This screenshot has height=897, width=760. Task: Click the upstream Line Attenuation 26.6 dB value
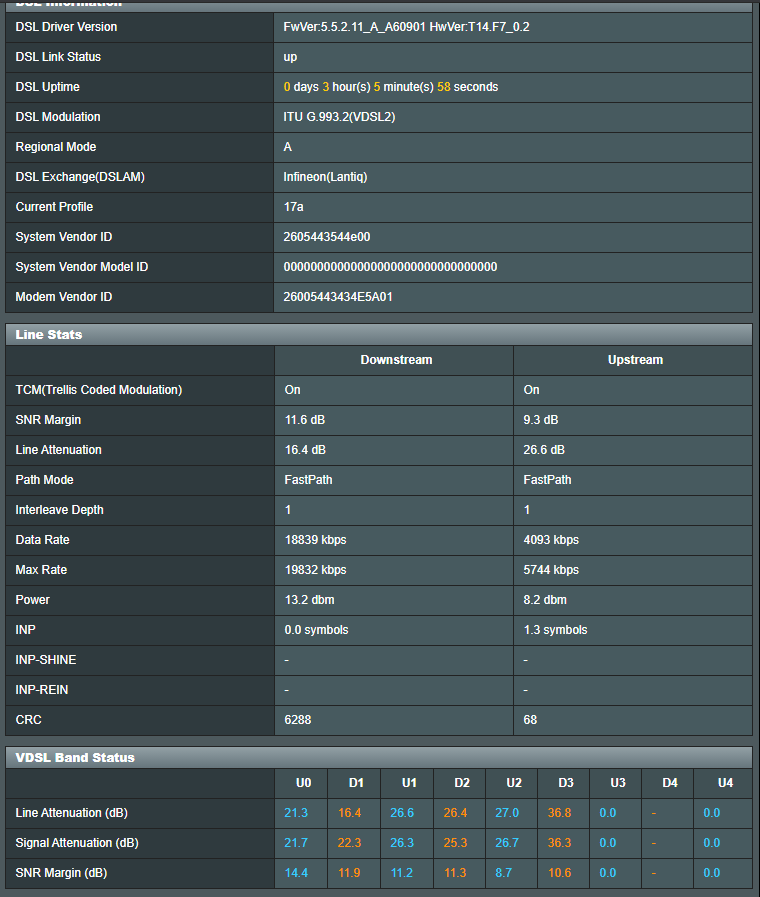(x=544, y=450)
